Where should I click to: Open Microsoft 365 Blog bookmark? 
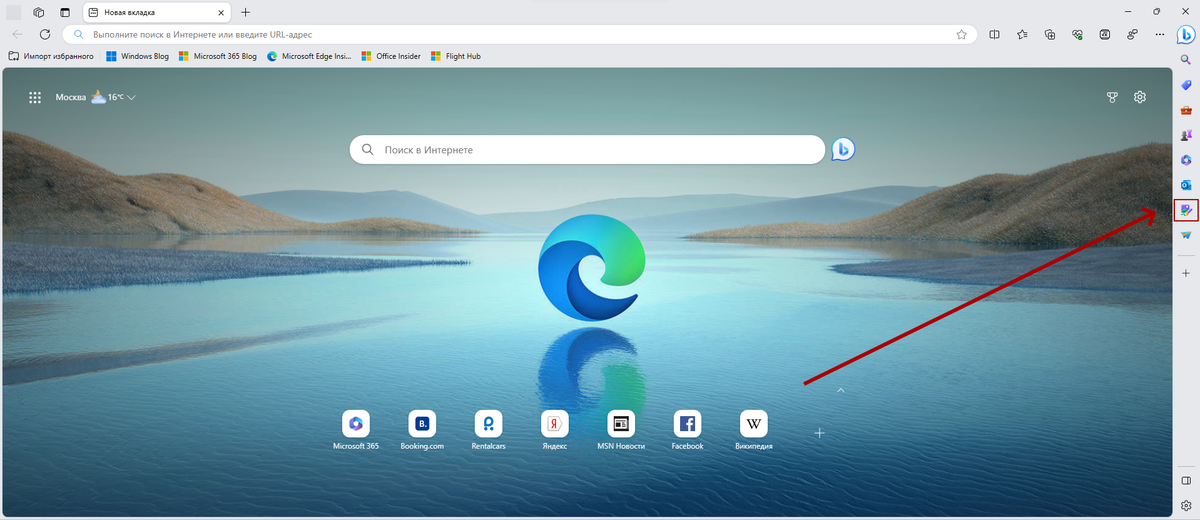(x=217, y=56)
